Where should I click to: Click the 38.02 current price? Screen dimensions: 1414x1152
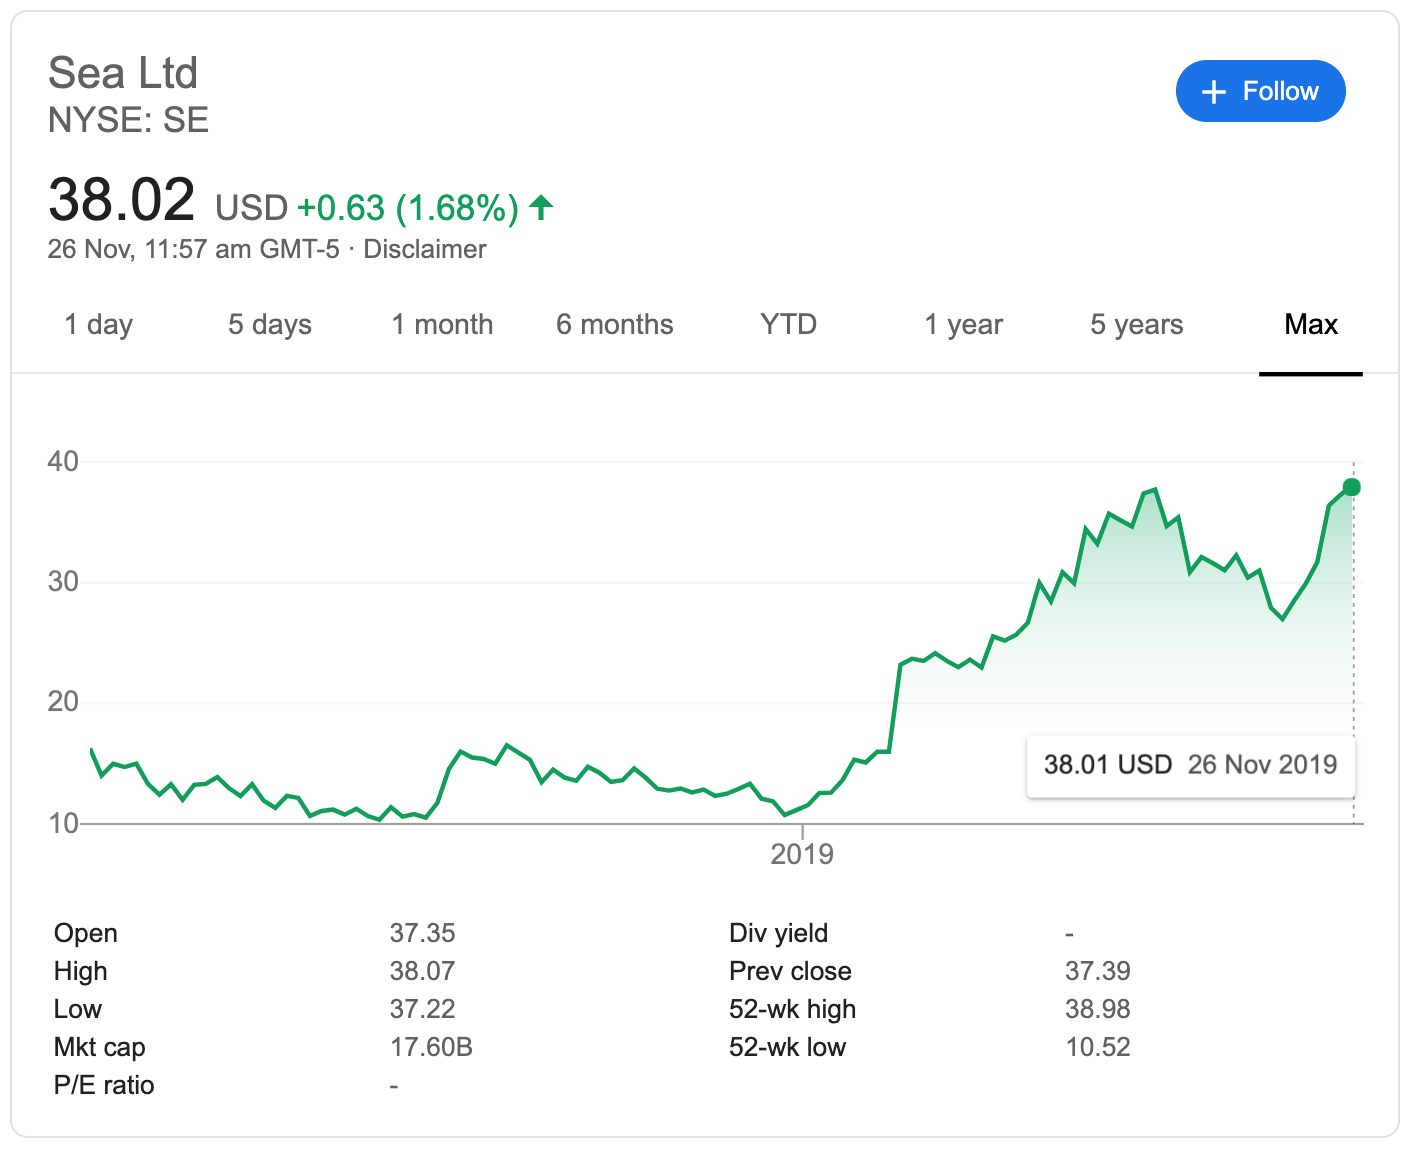coord(121,199)
